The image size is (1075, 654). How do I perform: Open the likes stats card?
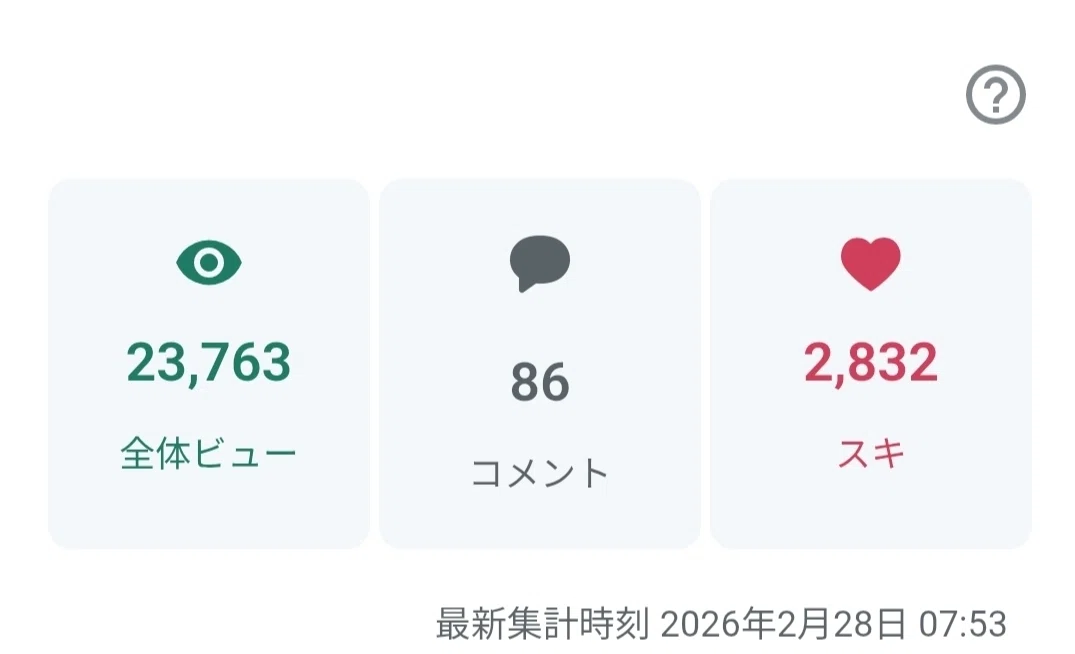(x=871, y=364)
